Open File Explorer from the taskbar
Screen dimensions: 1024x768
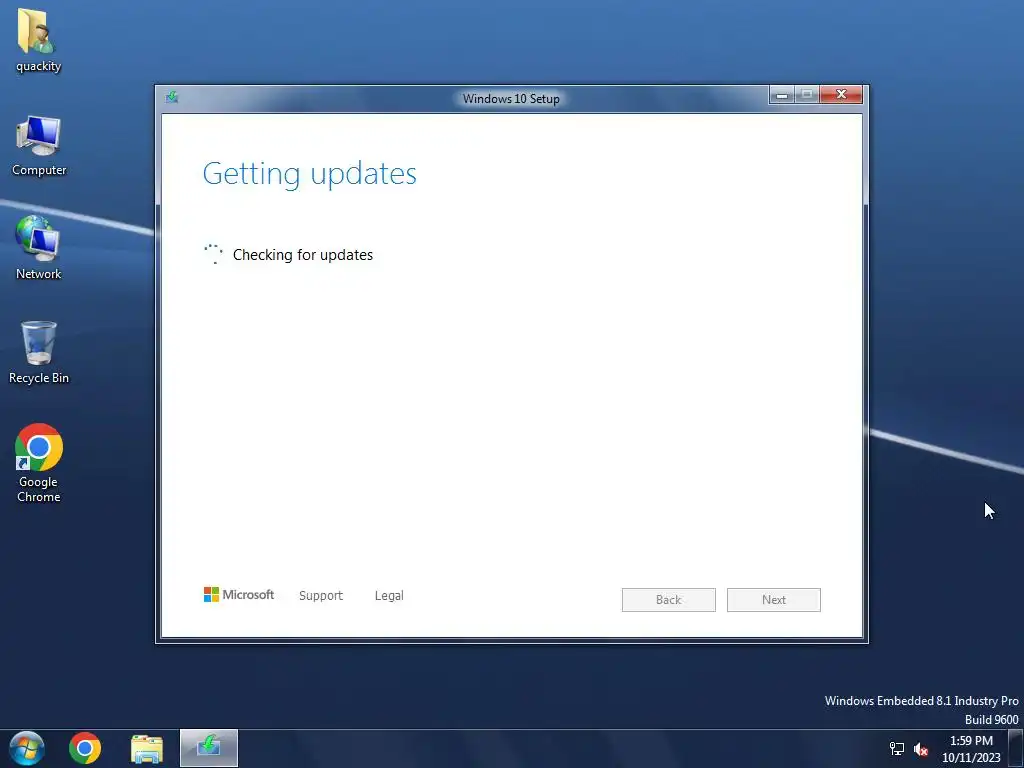[x=147, y=748]
